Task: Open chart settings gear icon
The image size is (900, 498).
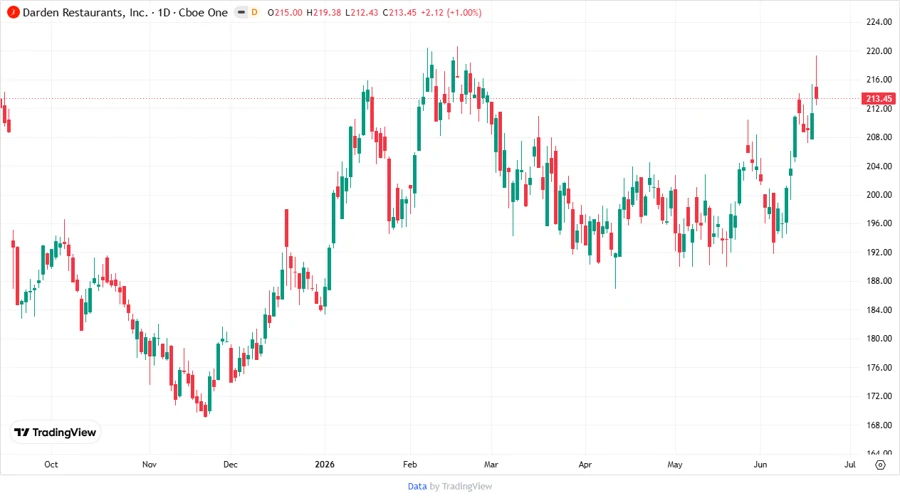Action: click(x=880, y=465)
